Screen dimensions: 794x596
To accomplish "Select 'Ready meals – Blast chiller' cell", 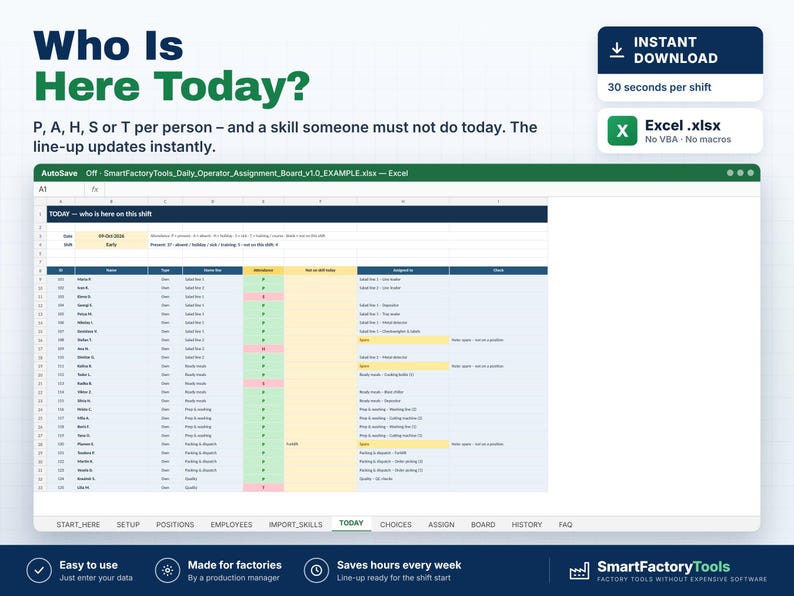I will point(403,392).
